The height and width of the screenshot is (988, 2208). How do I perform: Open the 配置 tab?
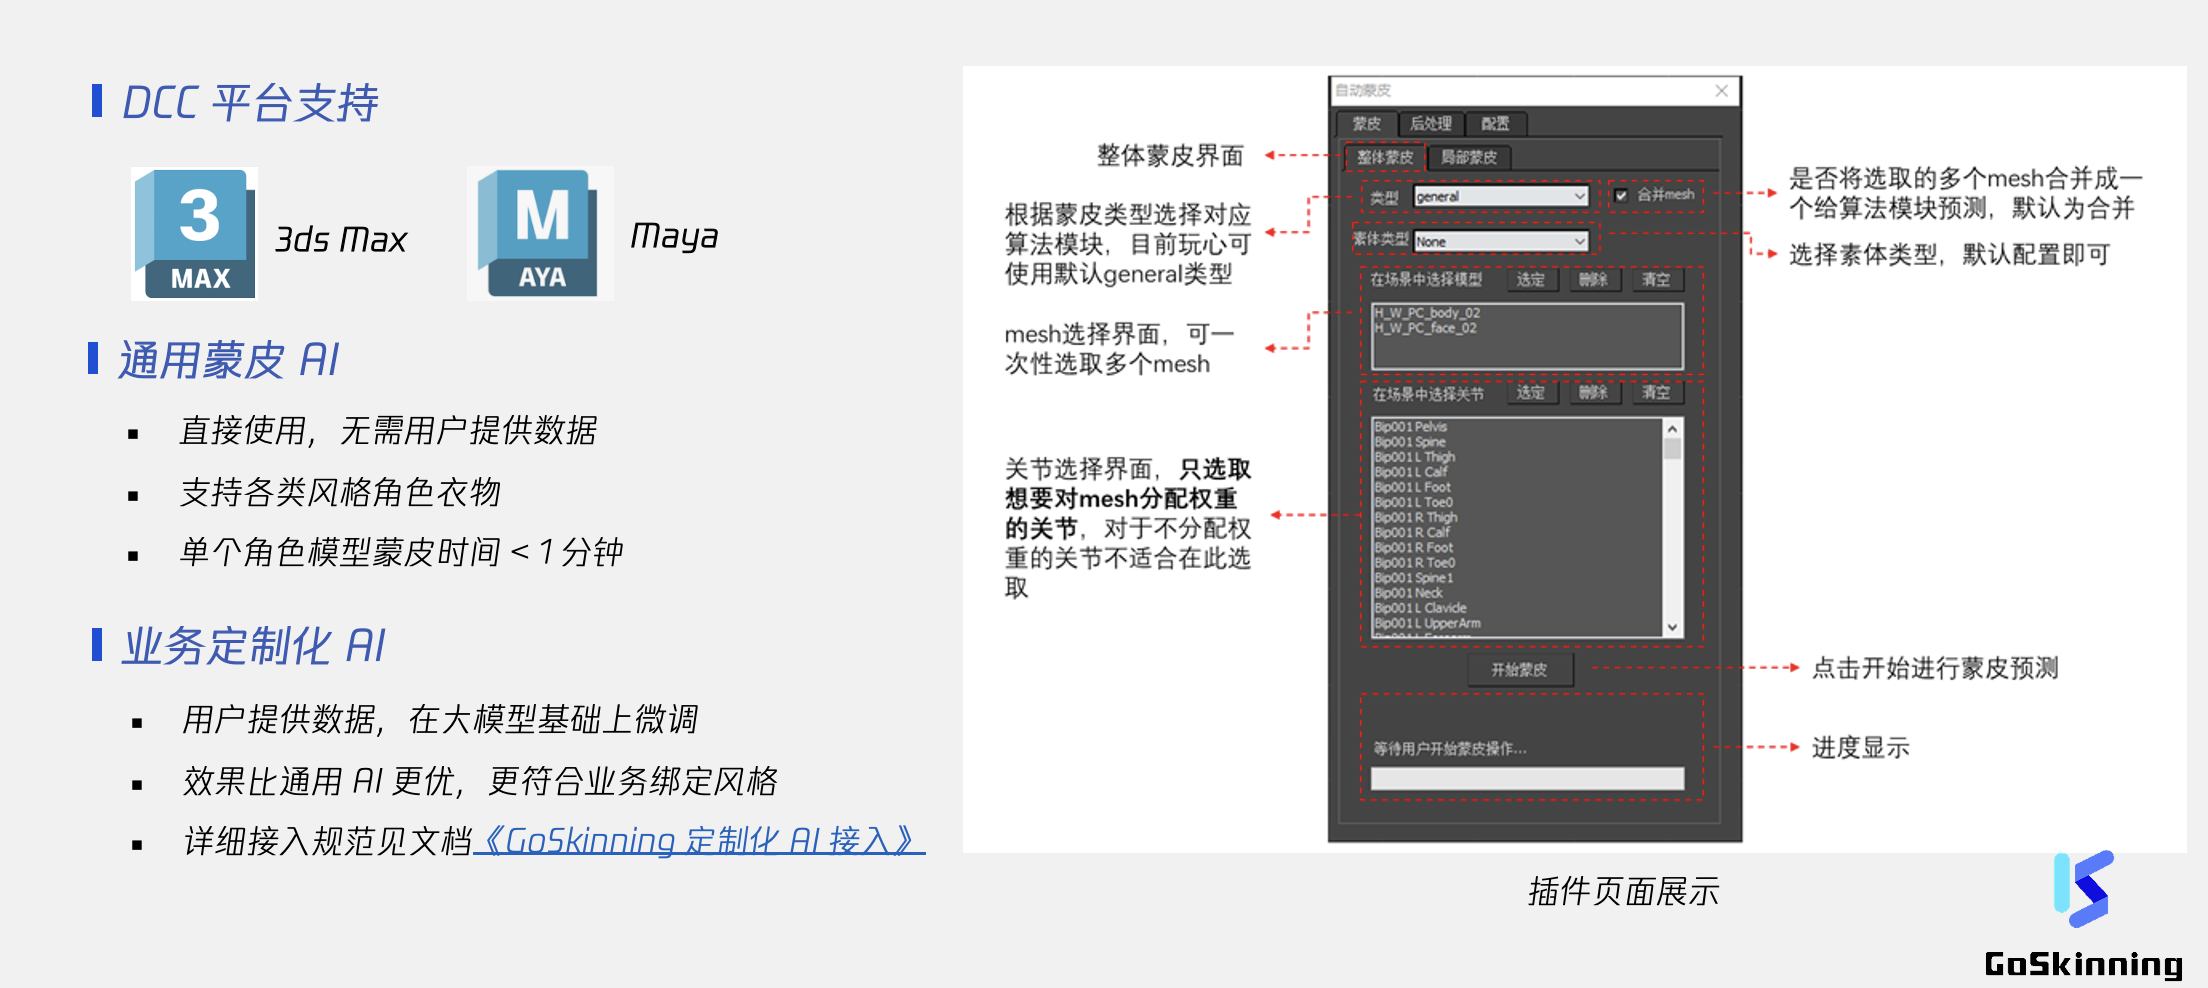[1495, 124]
